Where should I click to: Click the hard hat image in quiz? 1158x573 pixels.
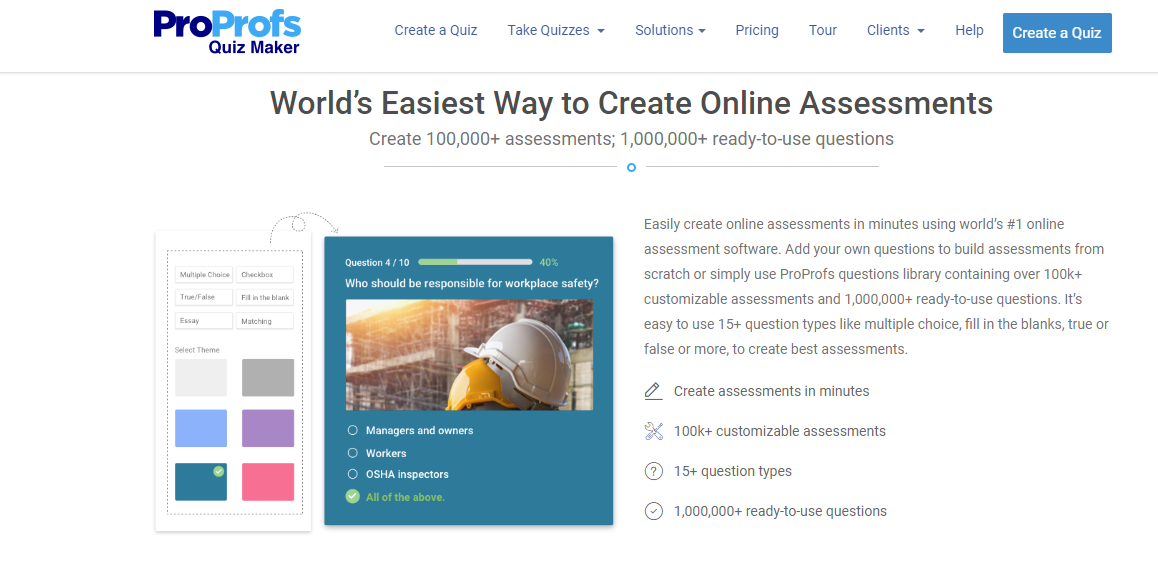[x=469, y=355]
